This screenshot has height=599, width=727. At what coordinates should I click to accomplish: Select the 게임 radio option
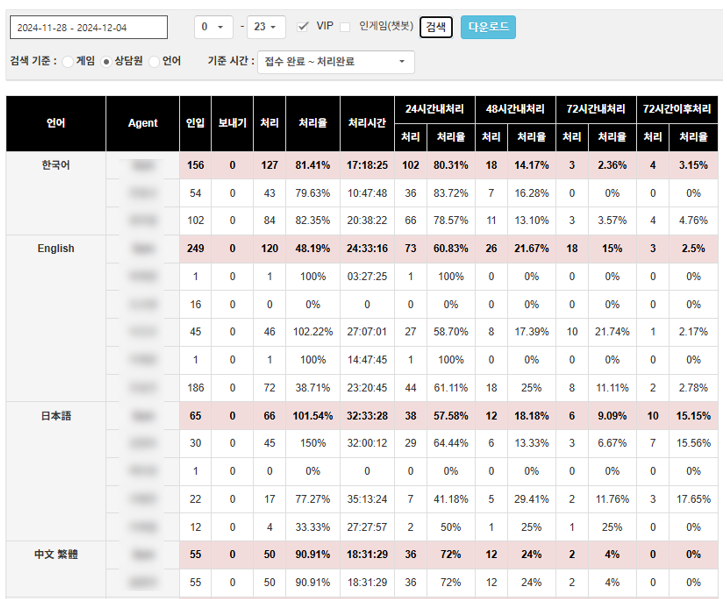(67, 62)
